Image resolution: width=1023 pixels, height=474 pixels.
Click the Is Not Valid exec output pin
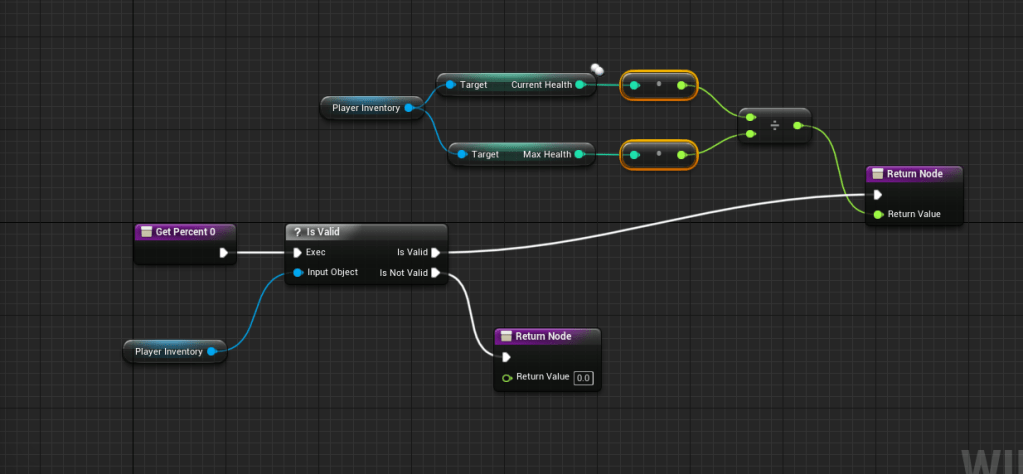tap(435, 273)
